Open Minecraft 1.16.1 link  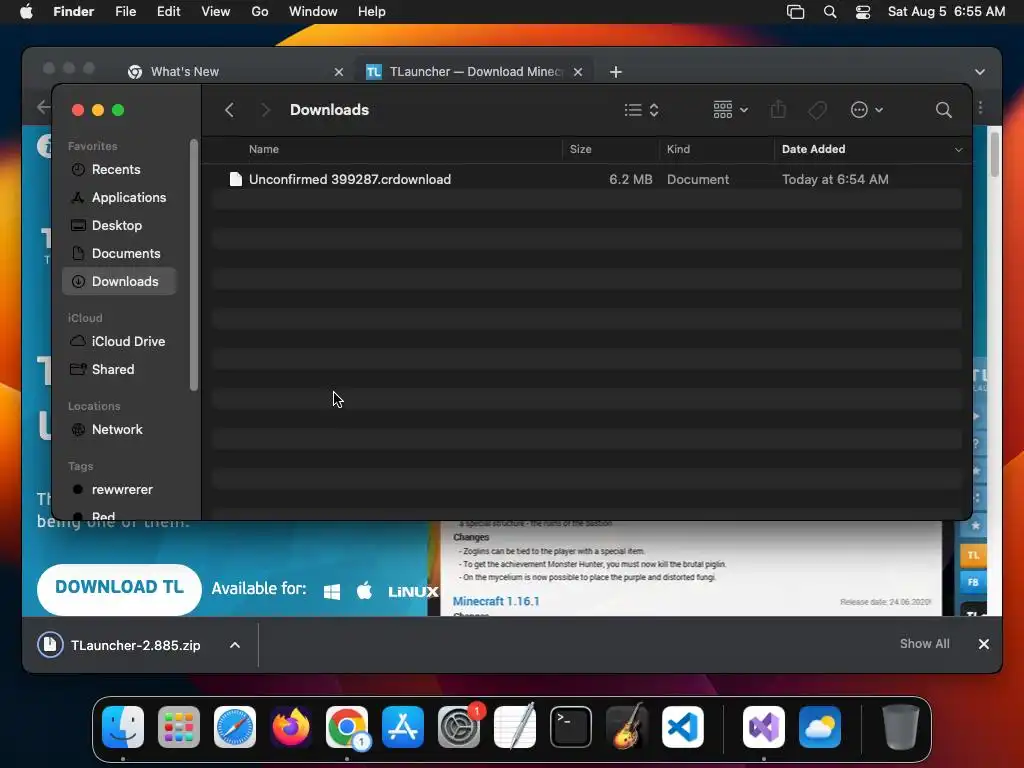[x=496, y=601]
